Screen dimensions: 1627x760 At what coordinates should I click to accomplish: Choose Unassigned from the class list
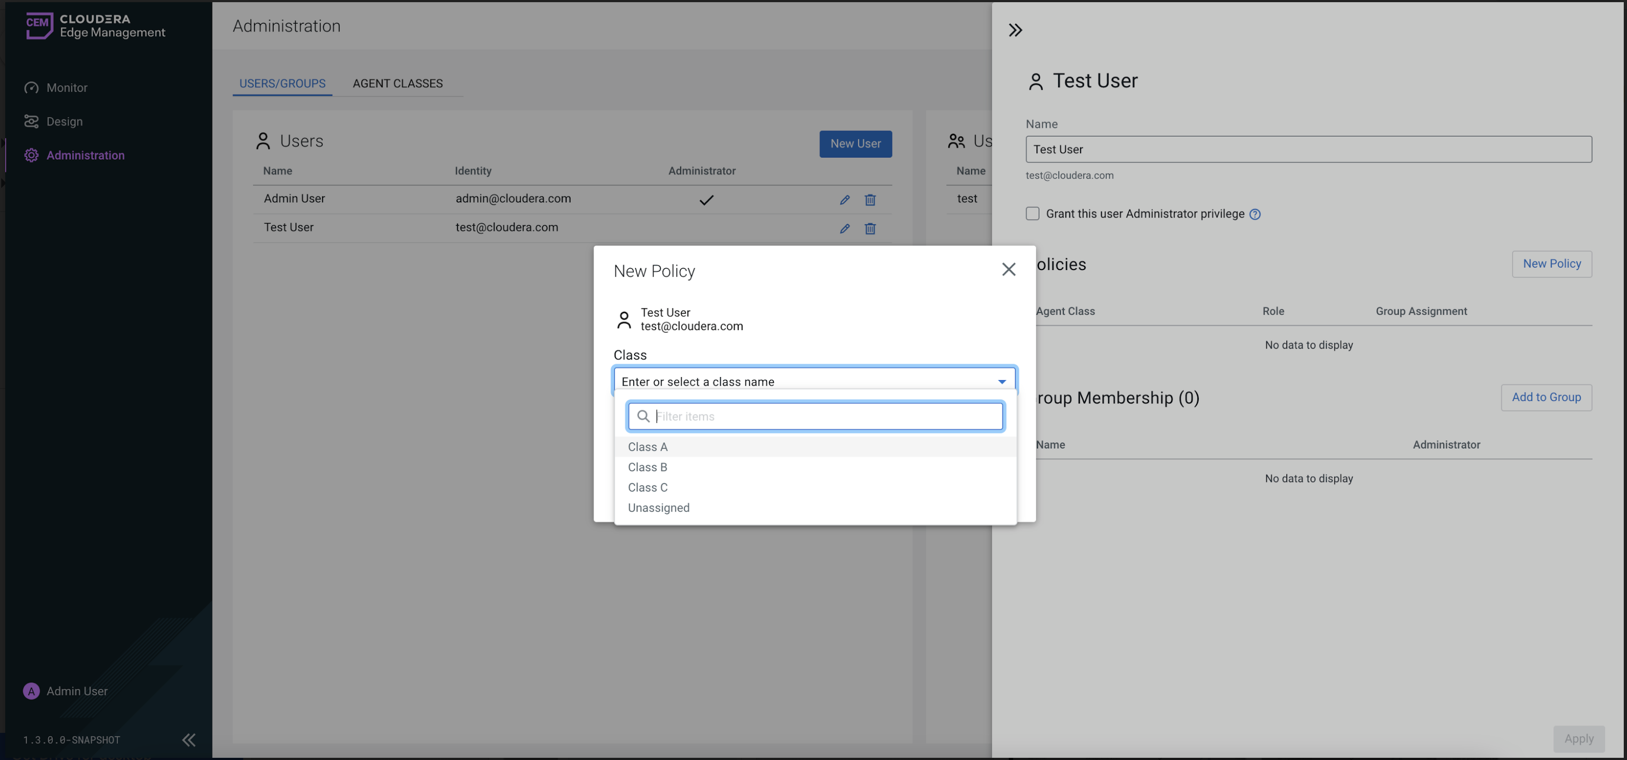[x=658, y=508]
